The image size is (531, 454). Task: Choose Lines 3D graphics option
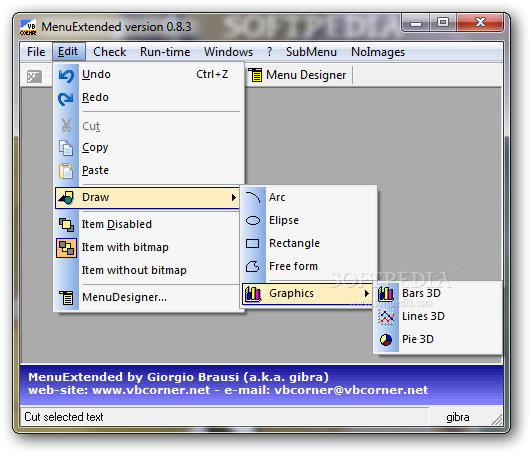[x=438, y=317]
